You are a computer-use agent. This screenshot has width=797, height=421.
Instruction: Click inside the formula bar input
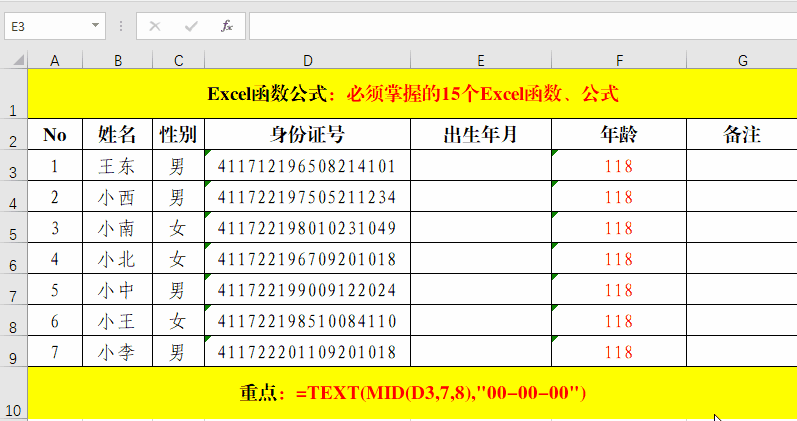(x=520, y=26)
